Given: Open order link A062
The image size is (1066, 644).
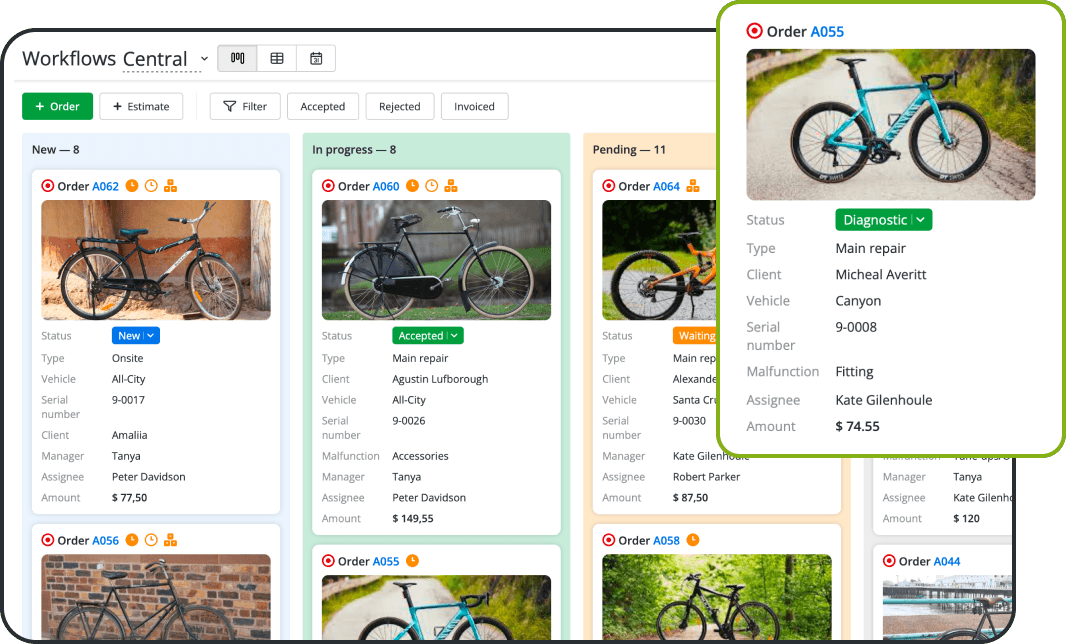Looking at the screenshot, I should point(105,186).
